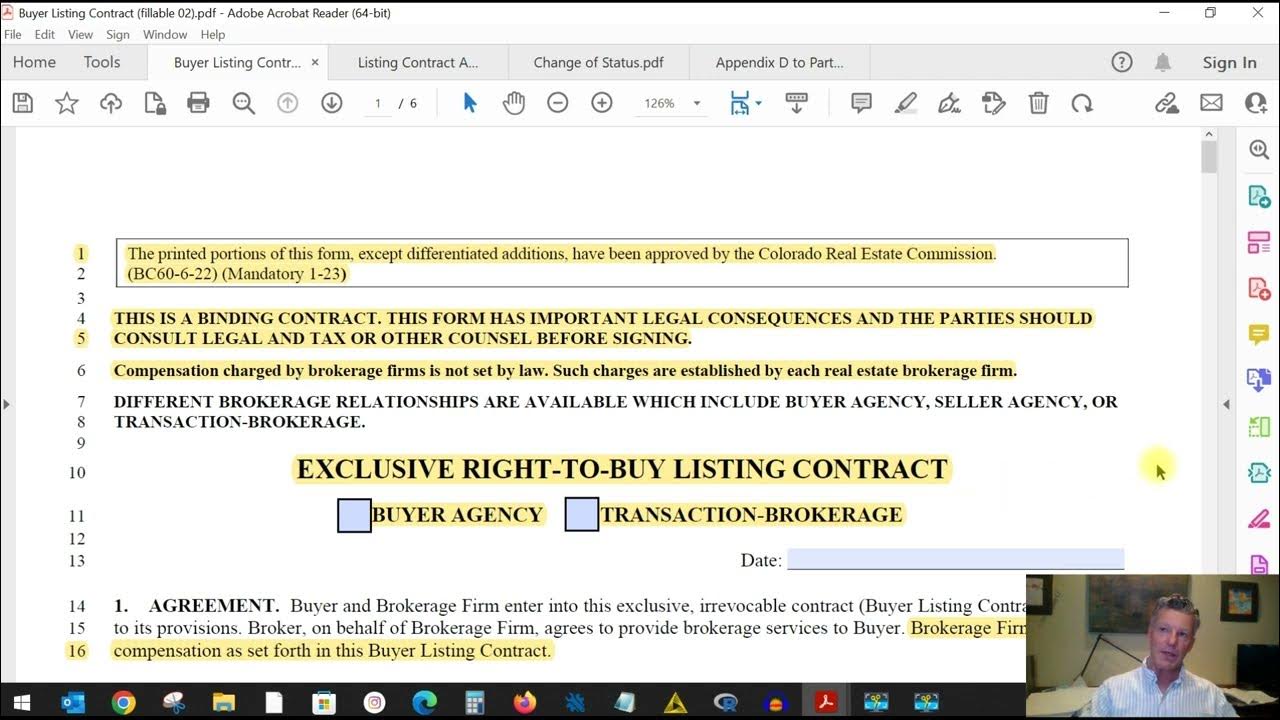Open Firefox from taskbar
Image resolution: width=1280 pixels, height=720 pixels.
pyautogui.click(x=525, y=702)
